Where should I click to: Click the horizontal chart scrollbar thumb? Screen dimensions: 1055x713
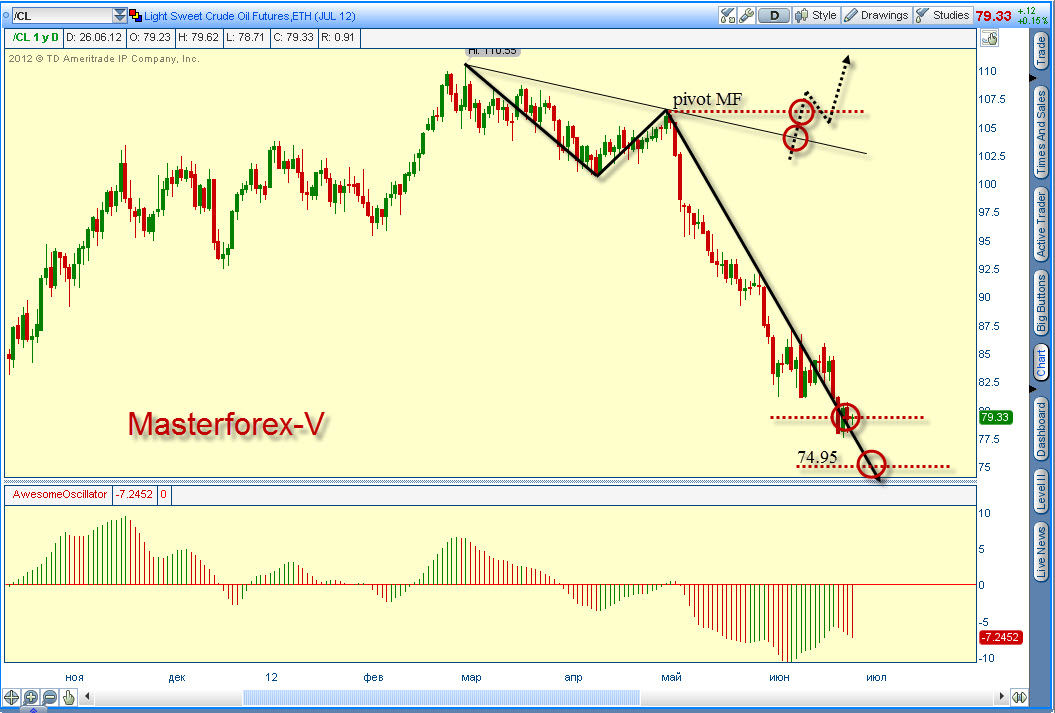point(441,698)
